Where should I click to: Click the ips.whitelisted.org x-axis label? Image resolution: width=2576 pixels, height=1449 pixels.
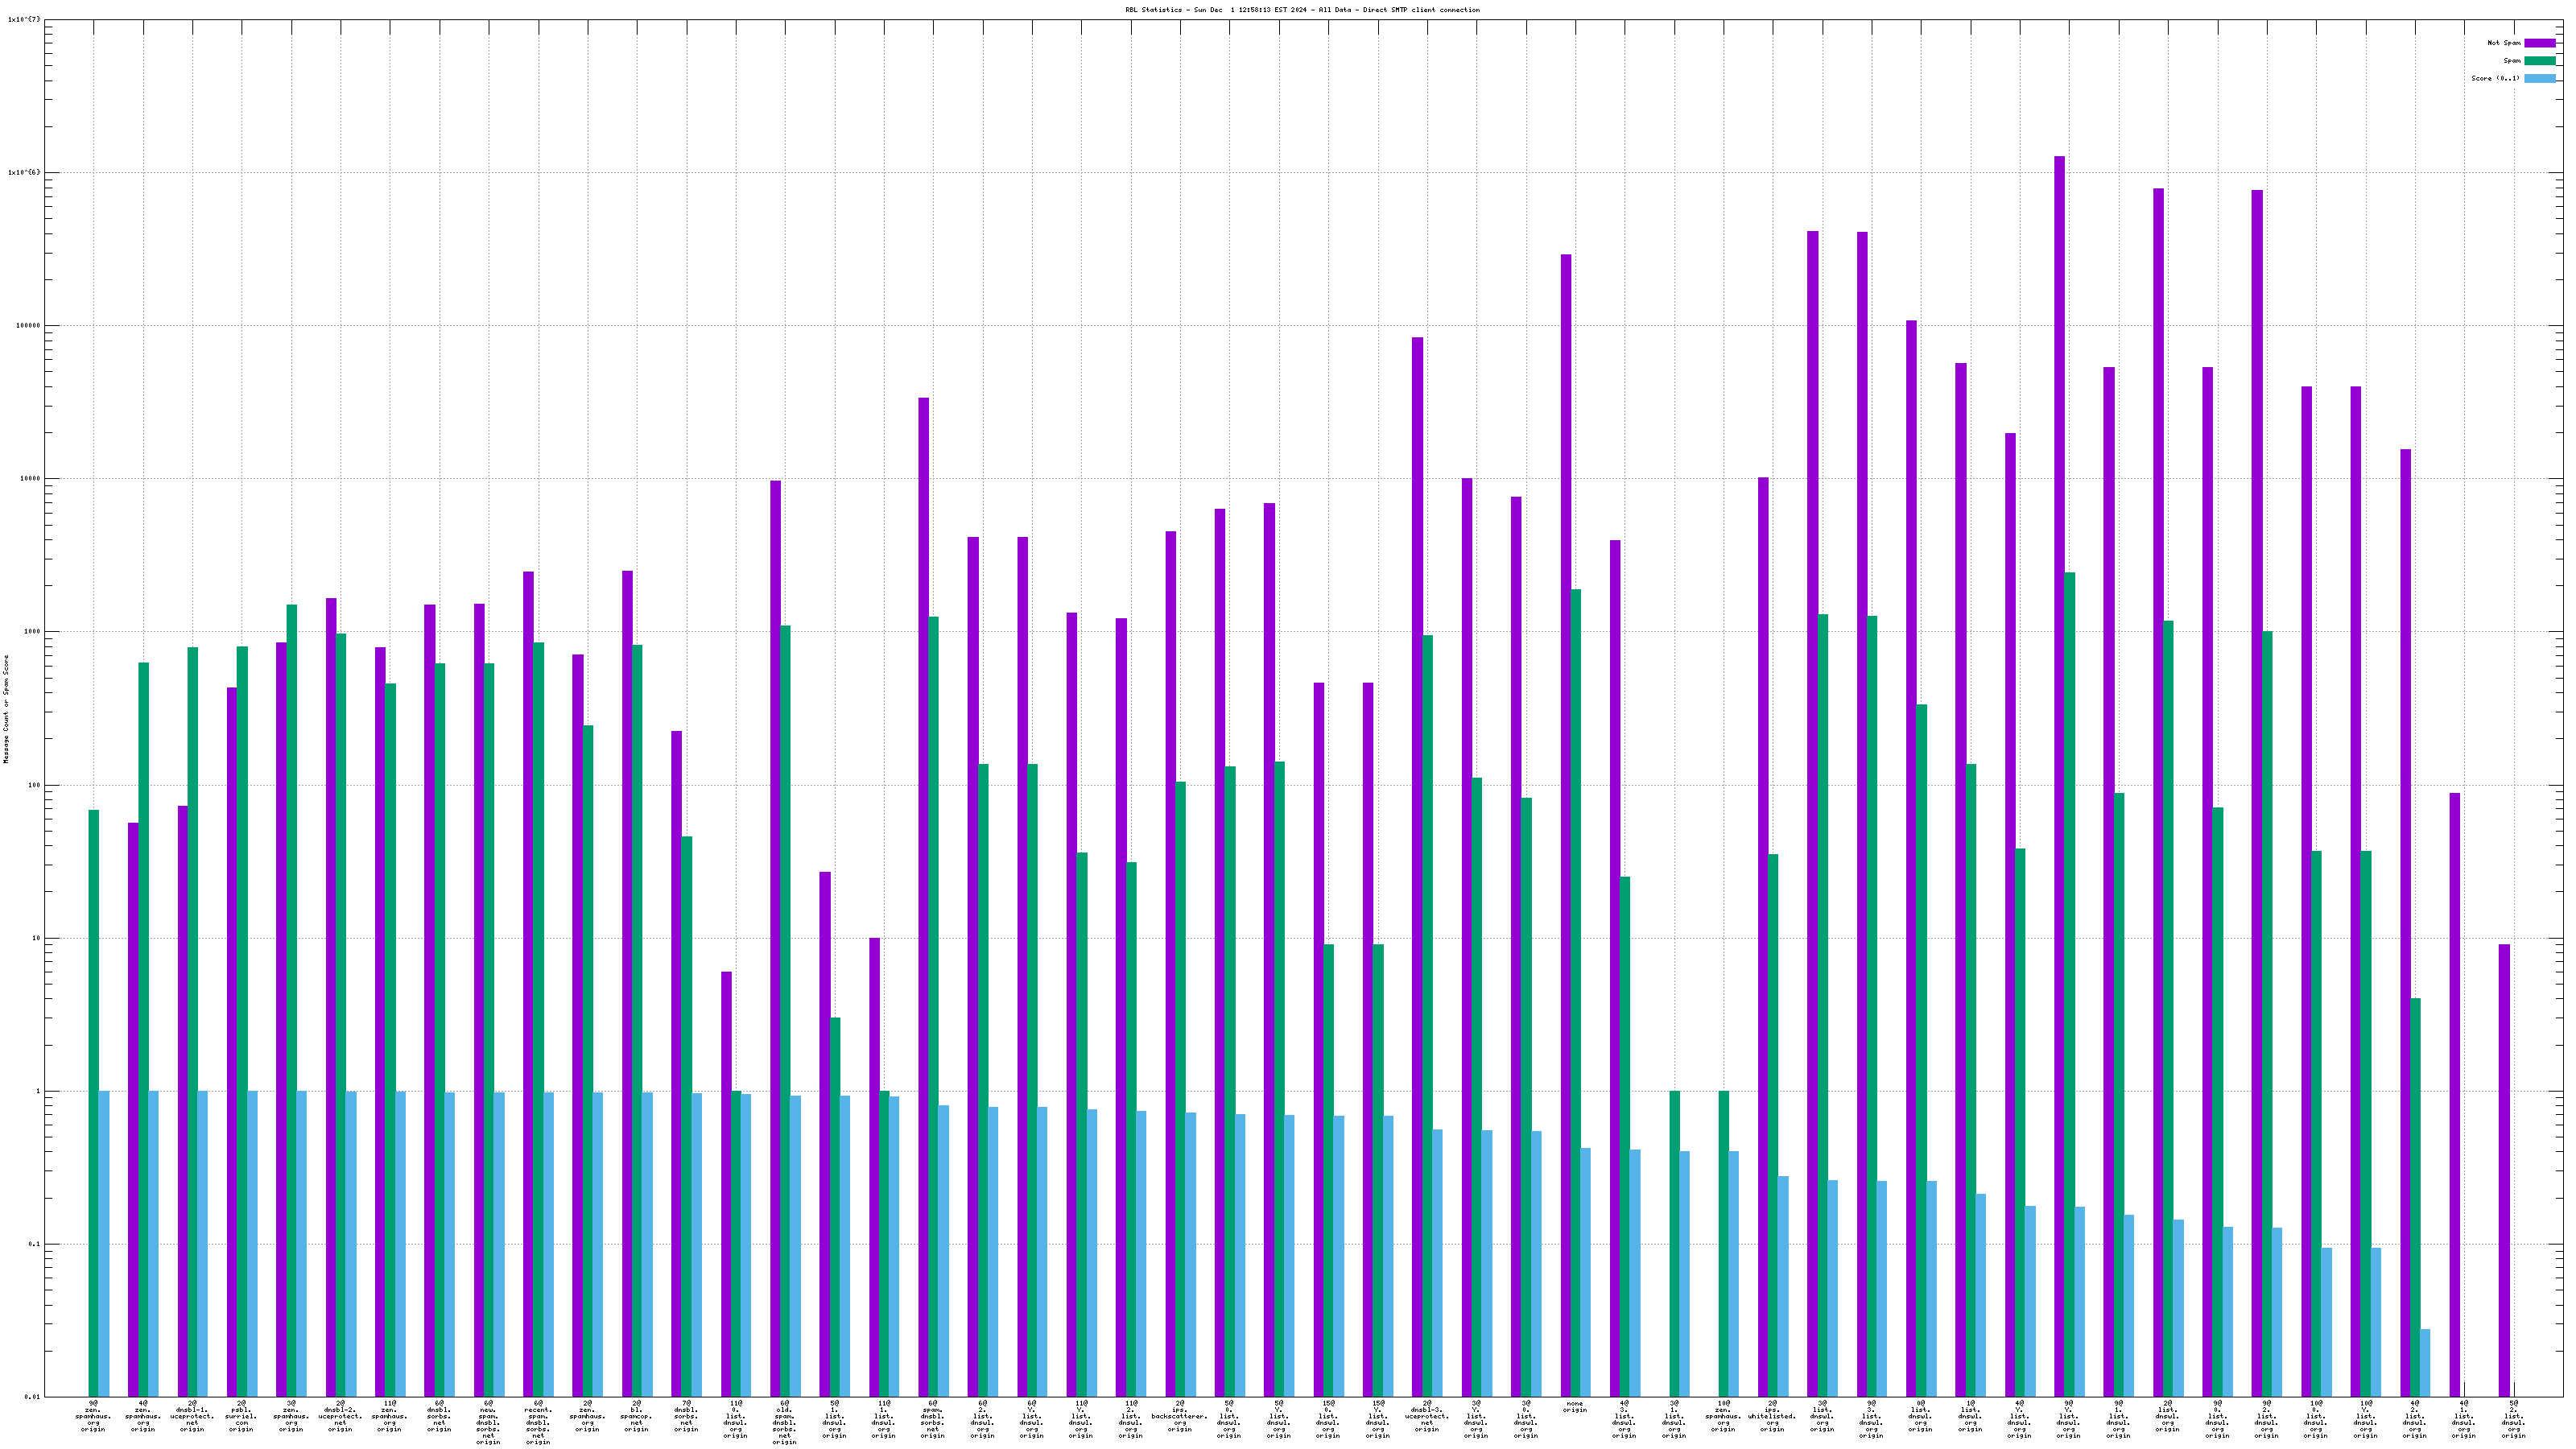1772,1416
